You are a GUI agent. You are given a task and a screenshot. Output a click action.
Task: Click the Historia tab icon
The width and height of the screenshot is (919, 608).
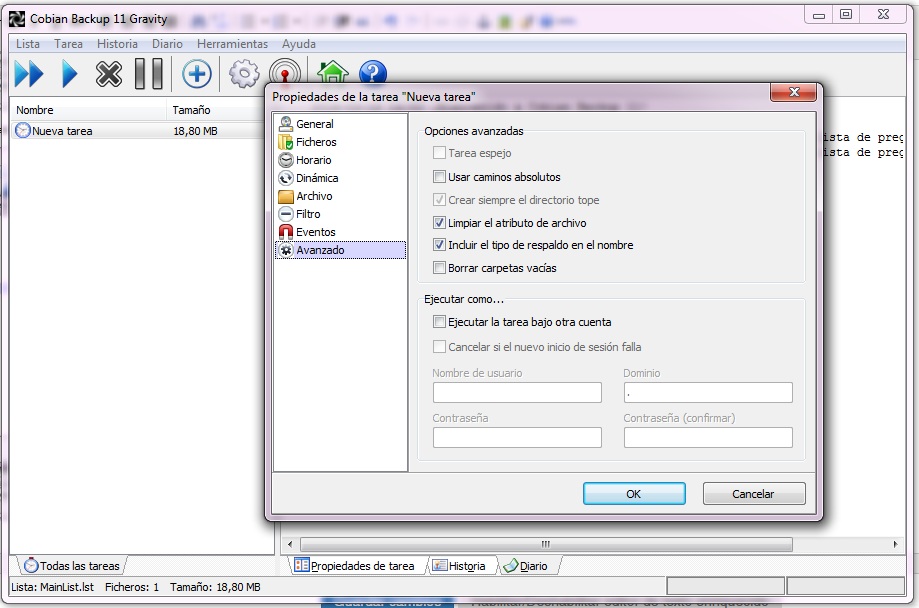tap(439, 565)
